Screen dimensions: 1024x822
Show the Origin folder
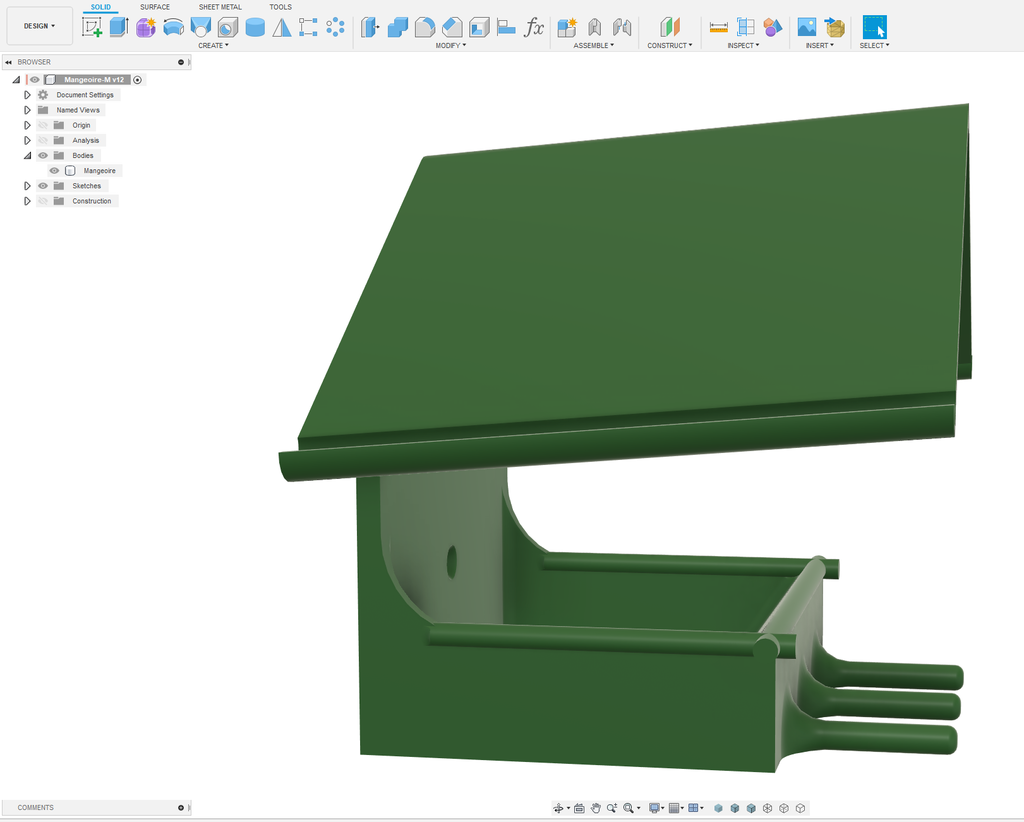(43, 126)
